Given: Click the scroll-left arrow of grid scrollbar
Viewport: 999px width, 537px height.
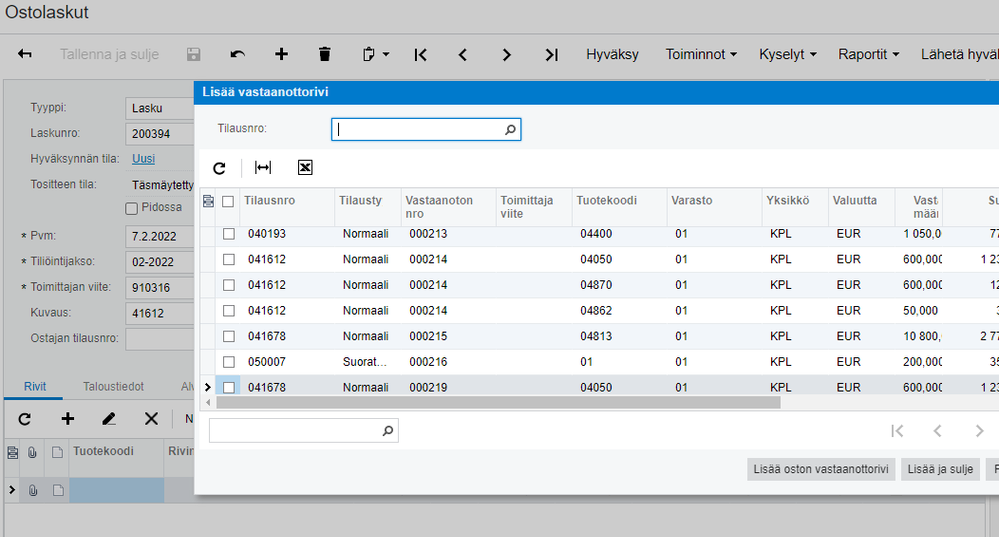Looking at the screenshot, I should coord(208,403).
